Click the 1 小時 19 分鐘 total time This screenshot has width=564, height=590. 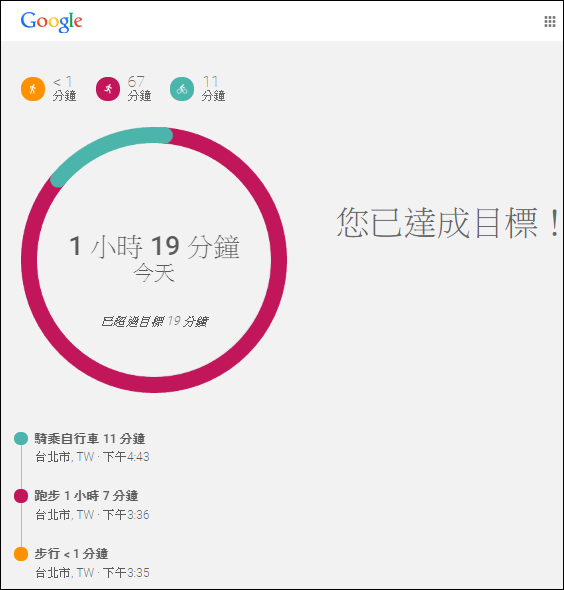(154, 247)
